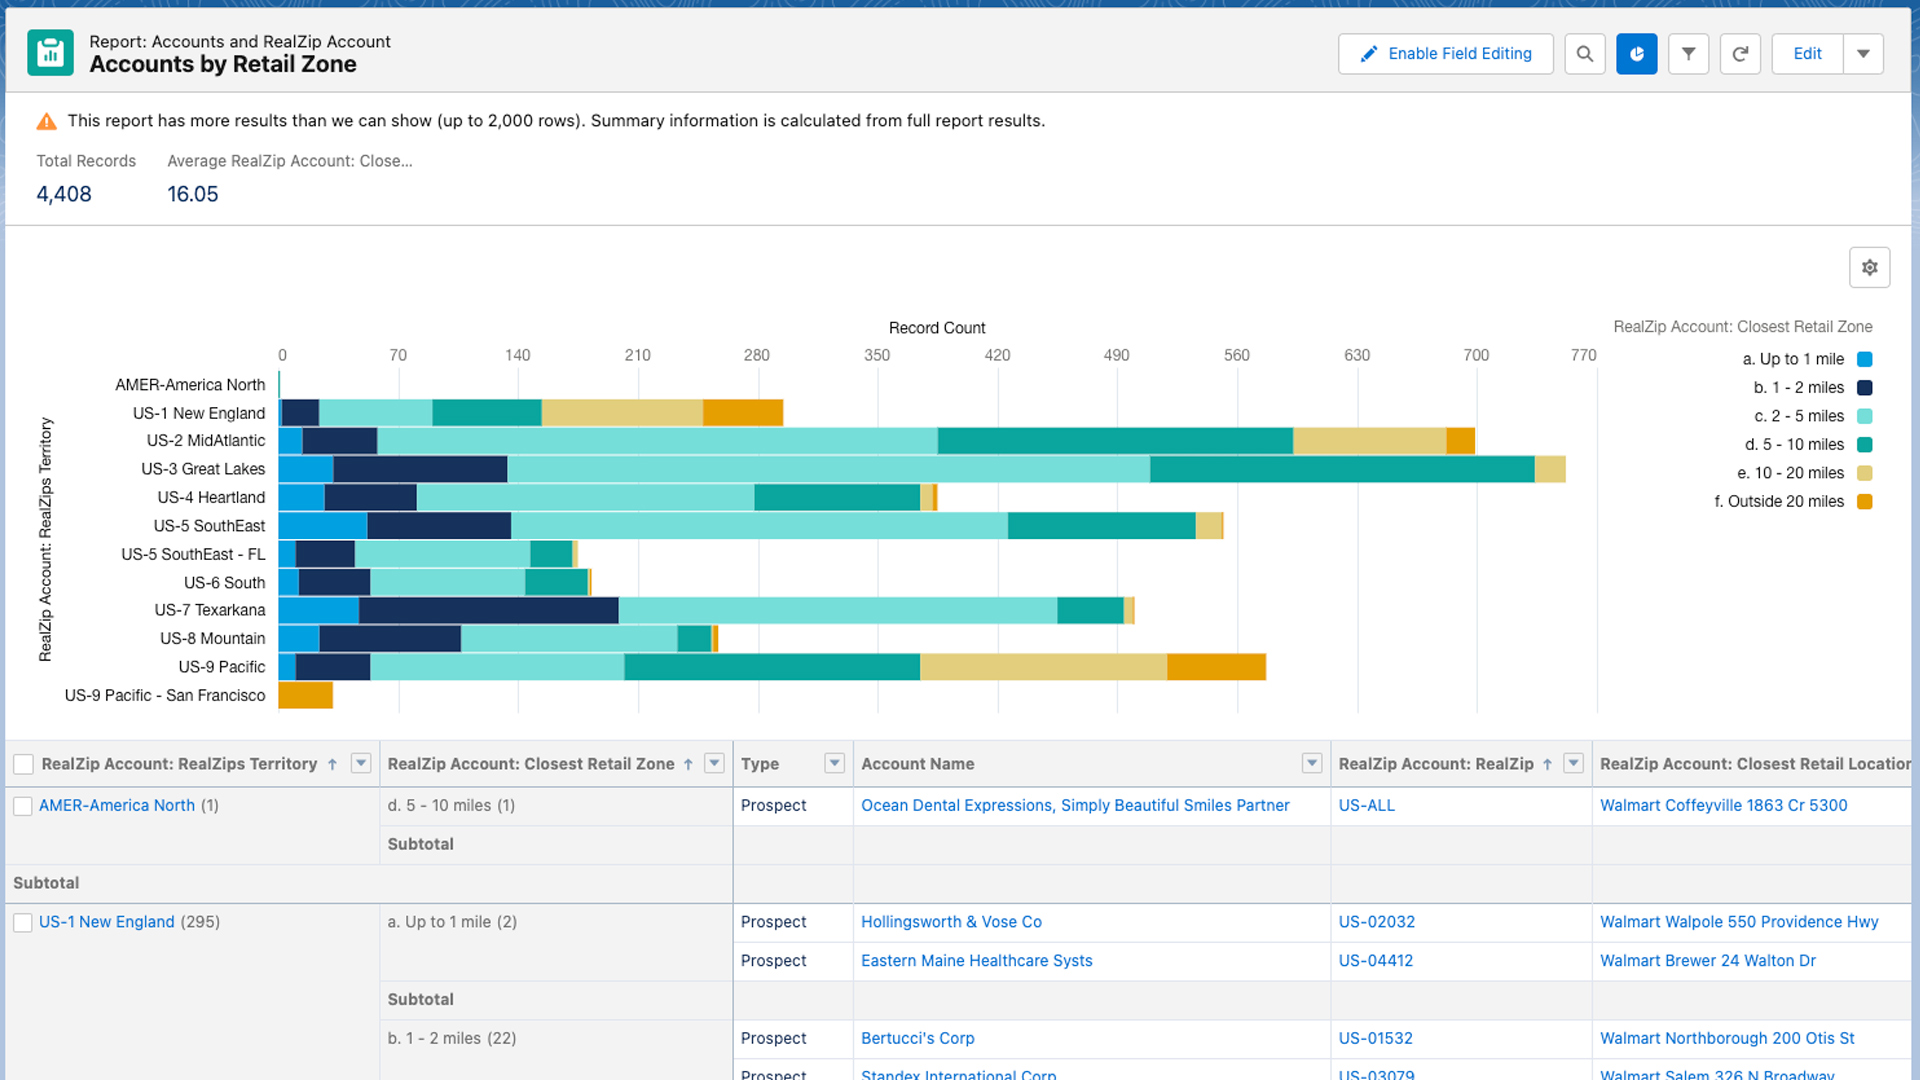Sort Closest Retail Zone column arrow
Viewport: 1920px width, 1080px height.
(x=688, y=764)
